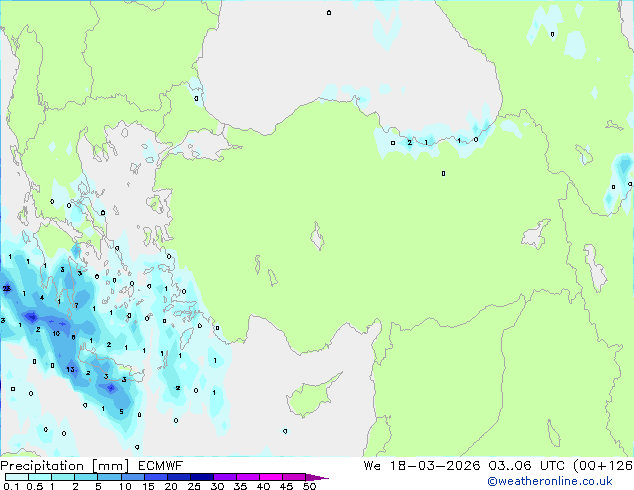Viewport: 634px width, 490px height.
Task: Click the 'Precipitation' title word
Action: click(42, 466)
